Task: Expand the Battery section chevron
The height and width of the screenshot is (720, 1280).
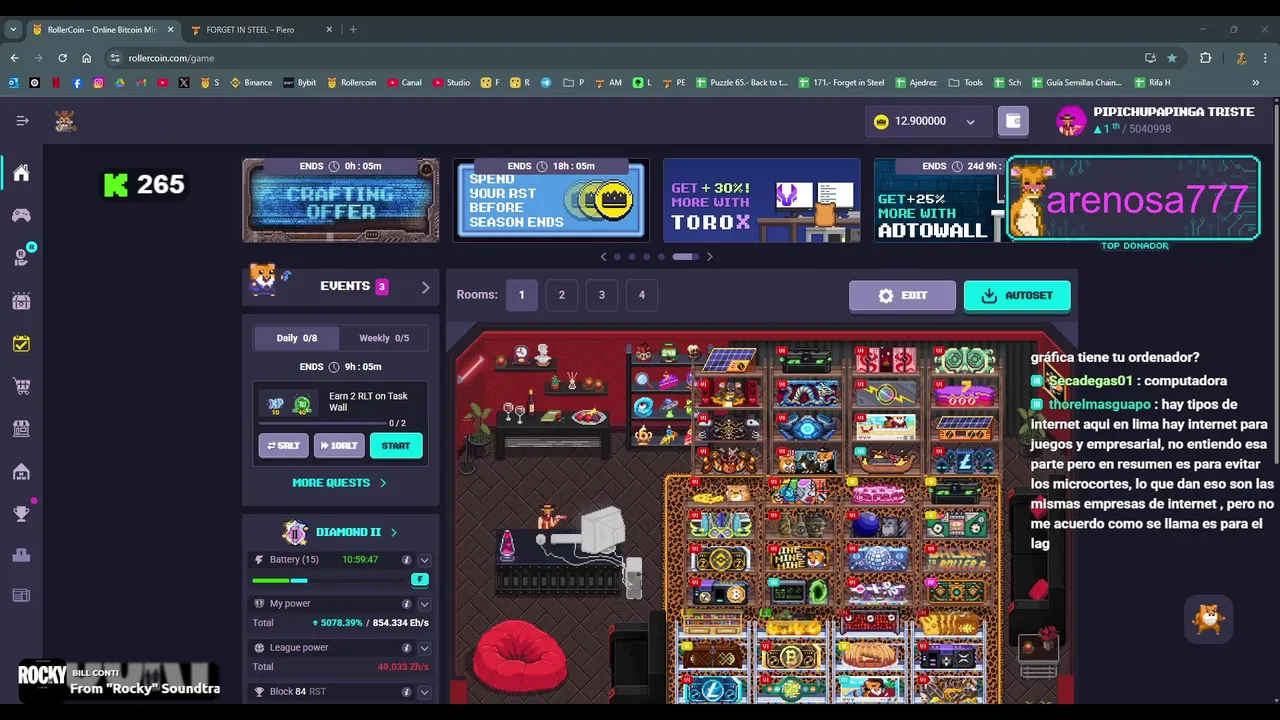Action: pos(424,560)
